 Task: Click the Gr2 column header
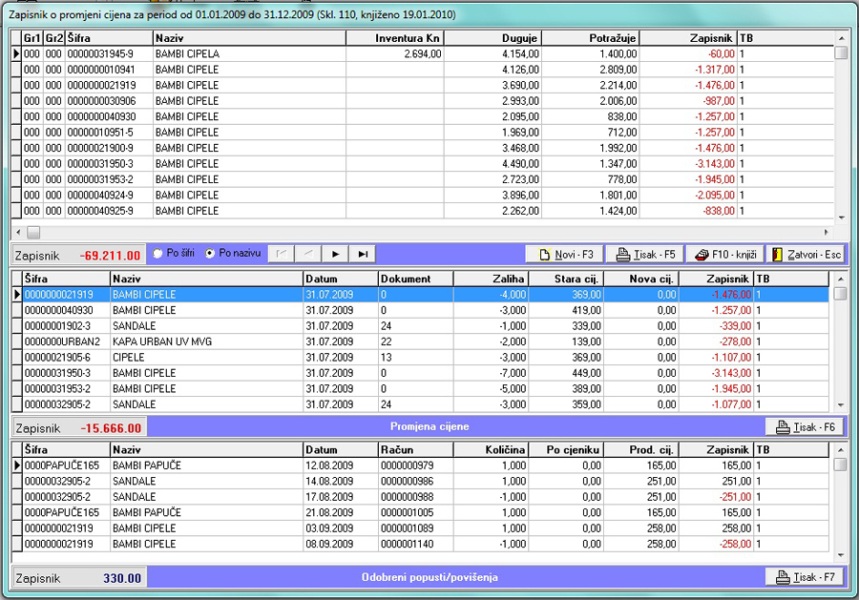[x=54, y=38]
